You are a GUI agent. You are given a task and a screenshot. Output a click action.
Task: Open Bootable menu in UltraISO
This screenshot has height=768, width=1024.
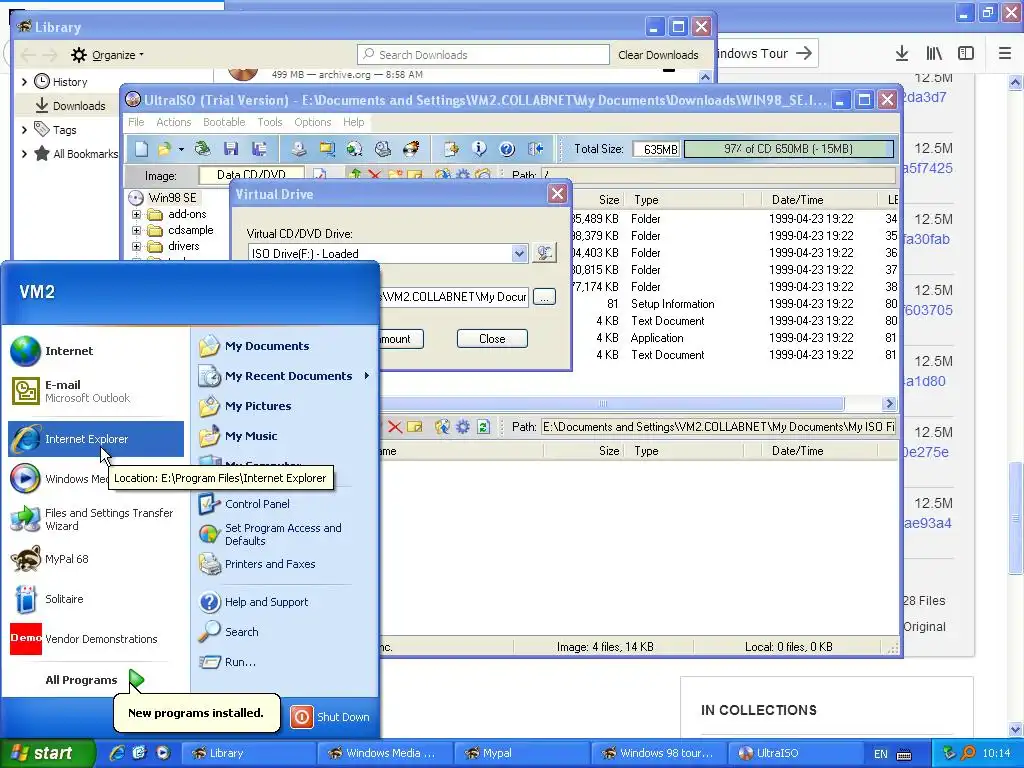coord(224,122)
